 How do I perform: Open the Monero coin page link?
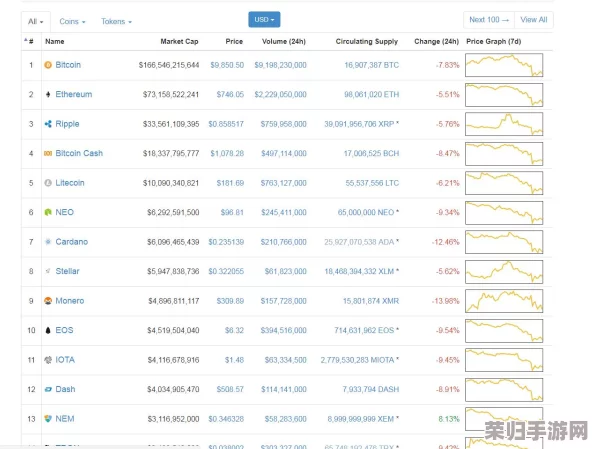[x=70, y=301]
